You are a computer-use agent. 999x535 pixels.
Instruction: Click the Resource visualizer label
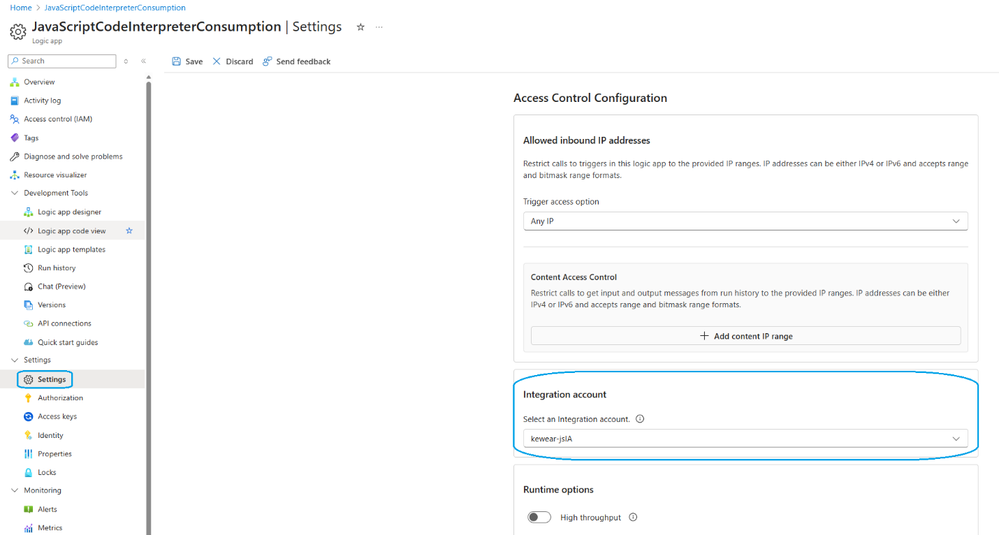(x=55, y=175)
